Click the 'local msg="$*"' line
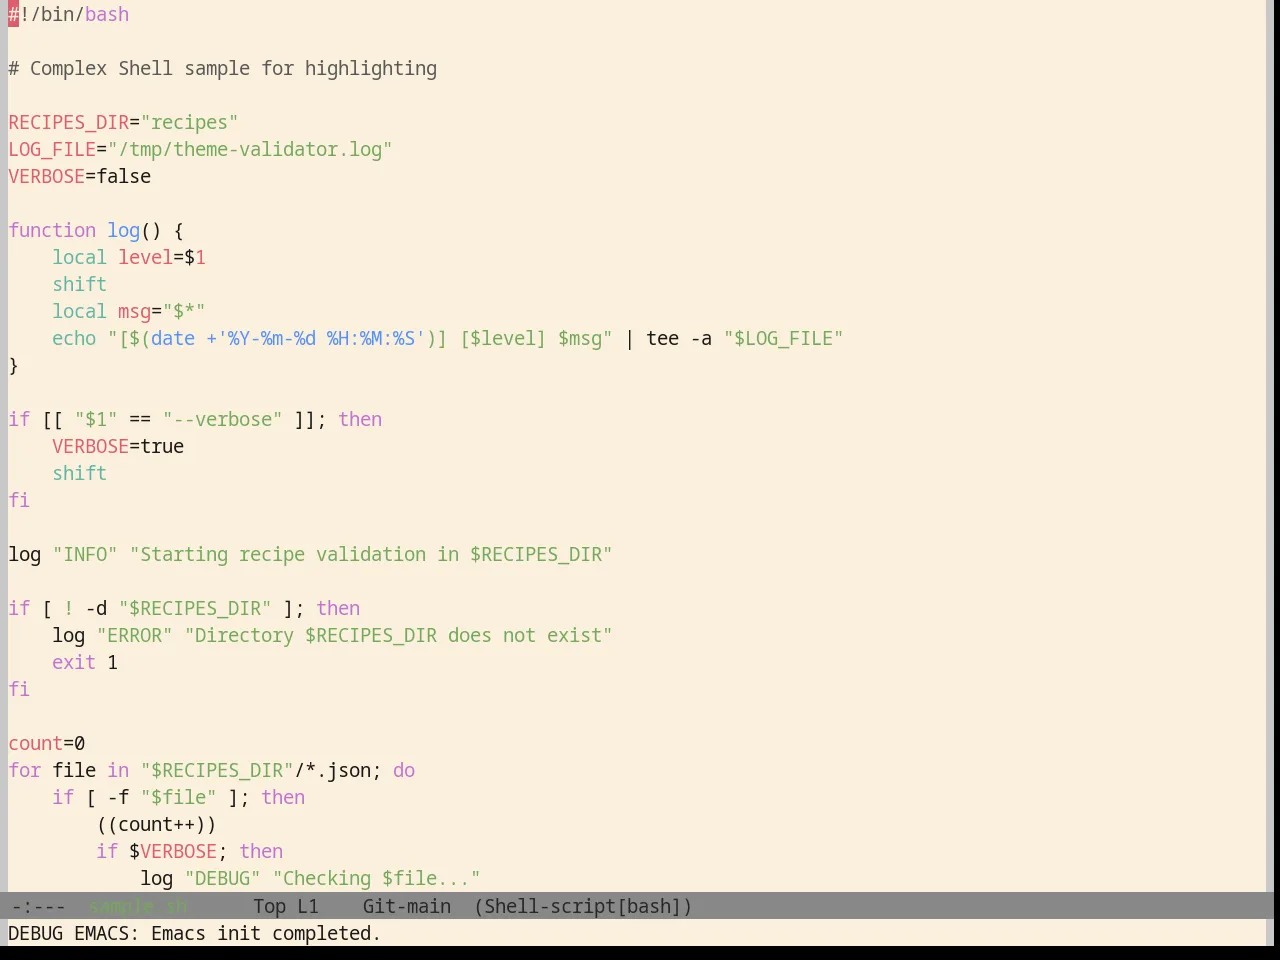The image size is (1280, 960). coord(129,312)
